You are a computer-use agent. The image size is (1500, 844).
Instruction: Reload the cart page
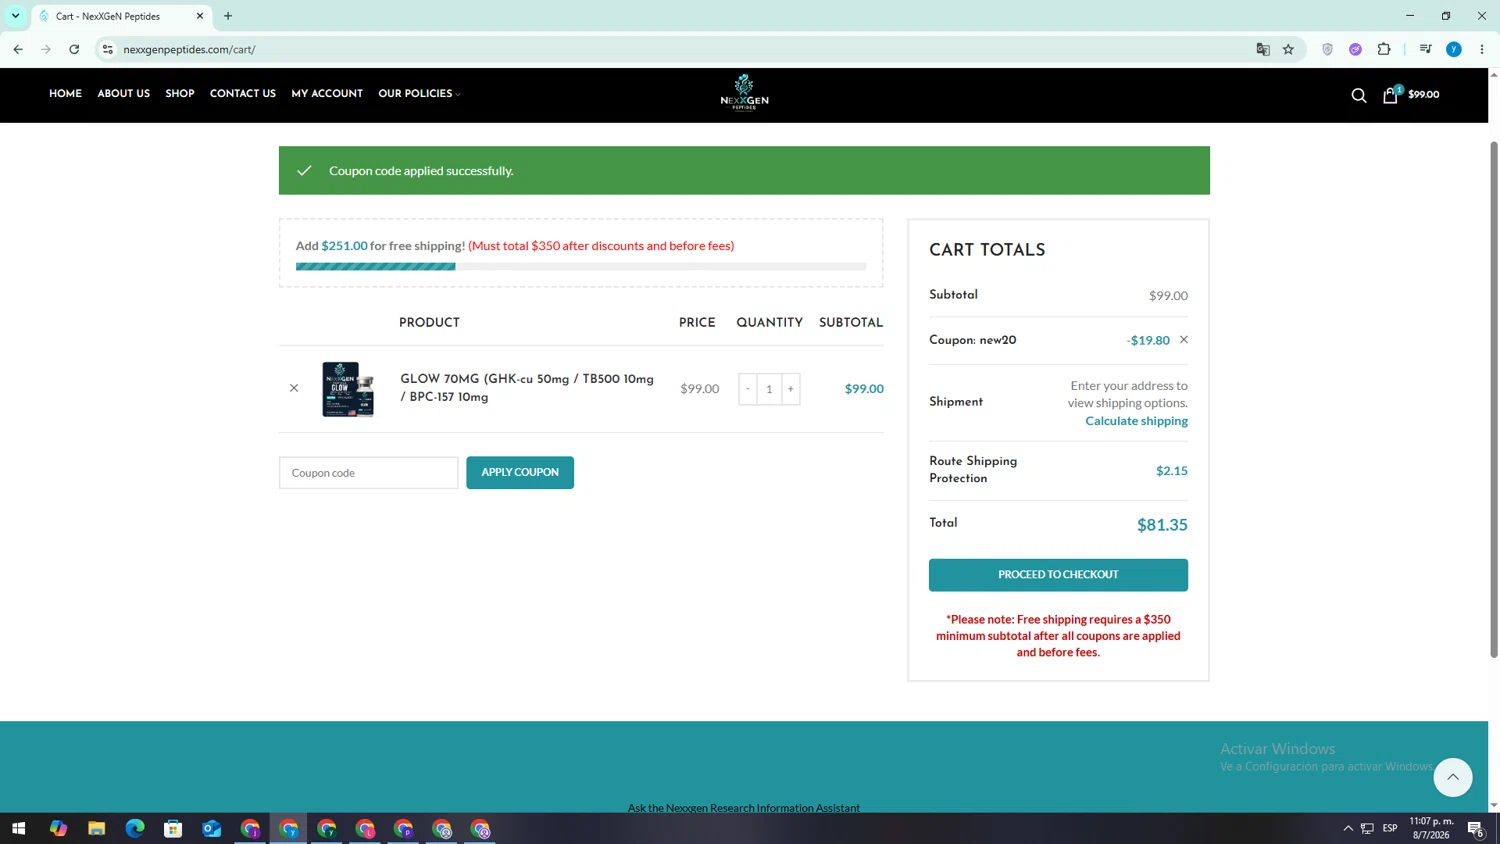[74, 49]
